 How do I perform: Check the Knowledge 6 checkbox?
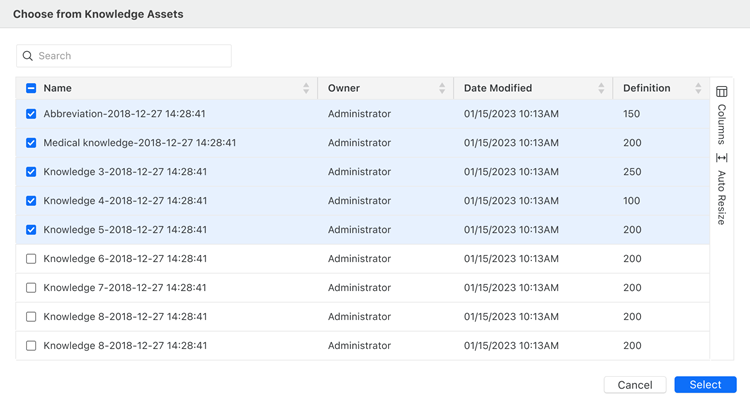pyautogui.click(x=31, y=259)
